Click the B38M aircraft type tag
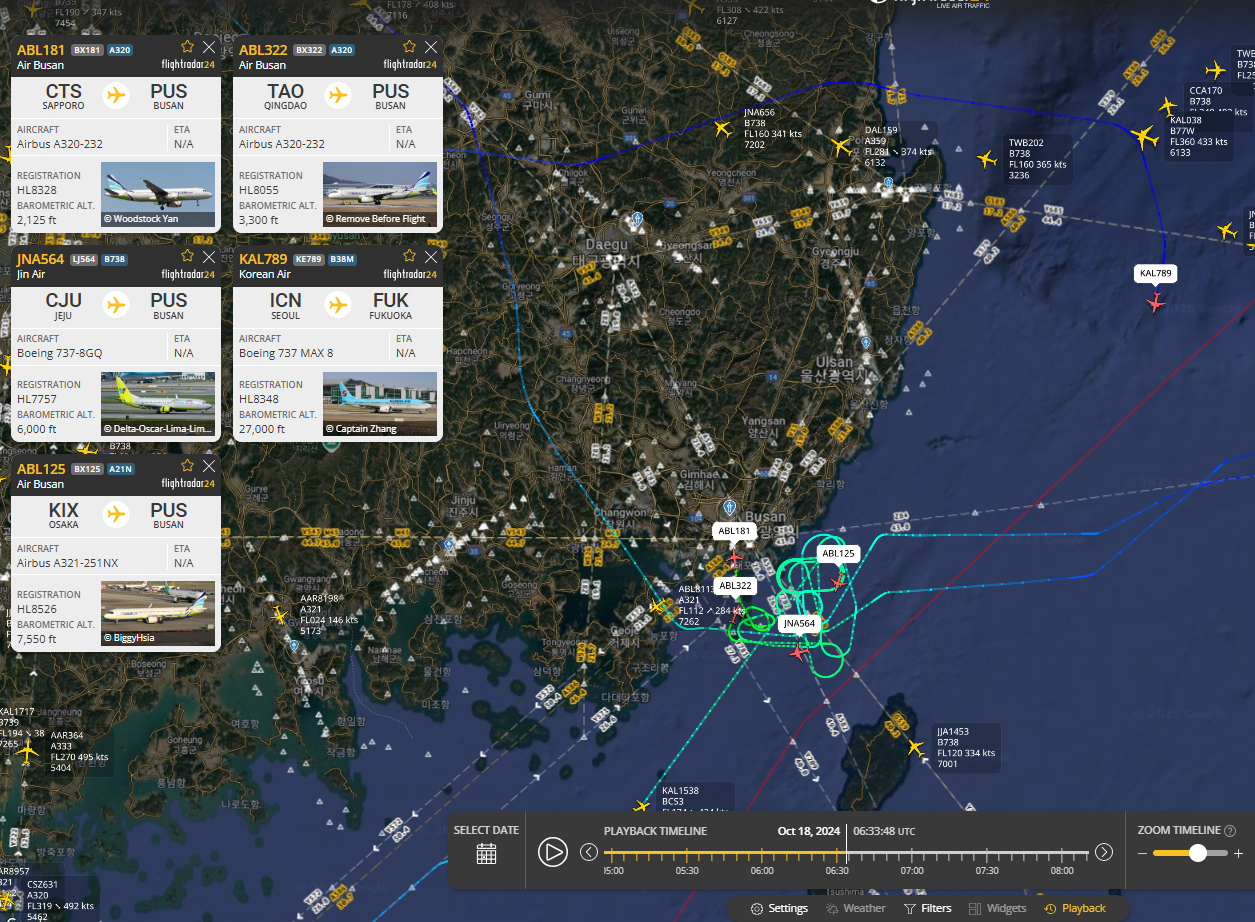The width and height of the screenshot is (1255, 922). (342, 260)
